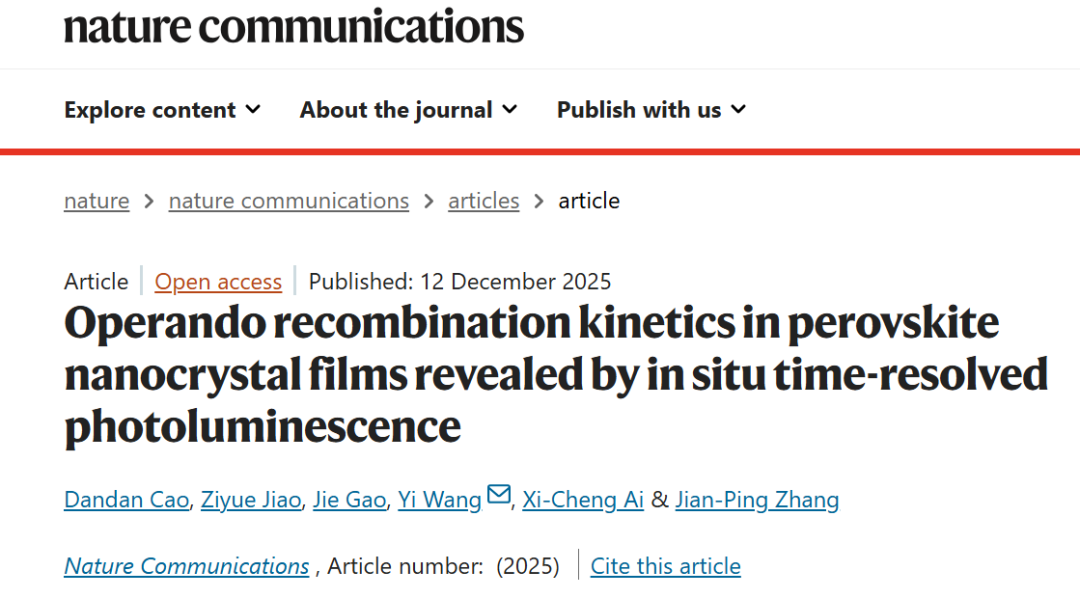Open the Explore content menu
The height and width of the screenshot is (598, 1080).
[x=150, y=110]
